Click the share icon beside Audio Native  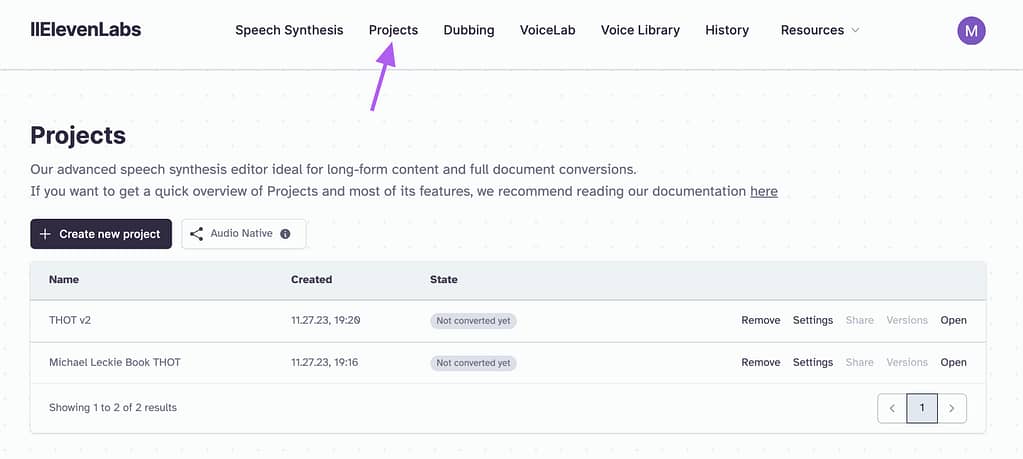[196, 234]
